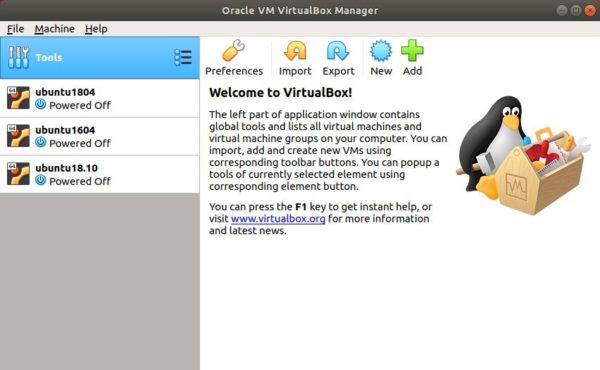
Task: Click the ubuntu1804 OS thumbnail icon
Action: click(x=18, y=98)
